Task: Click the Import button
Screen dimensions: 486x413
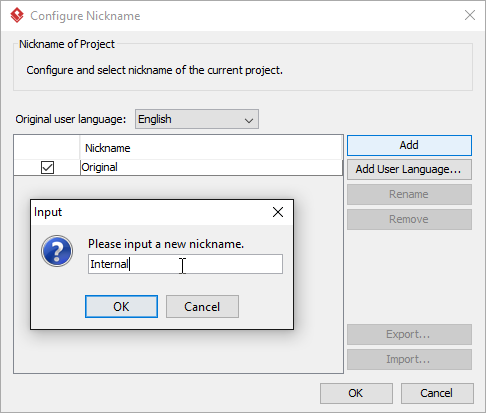Action: tap(409, 359)
